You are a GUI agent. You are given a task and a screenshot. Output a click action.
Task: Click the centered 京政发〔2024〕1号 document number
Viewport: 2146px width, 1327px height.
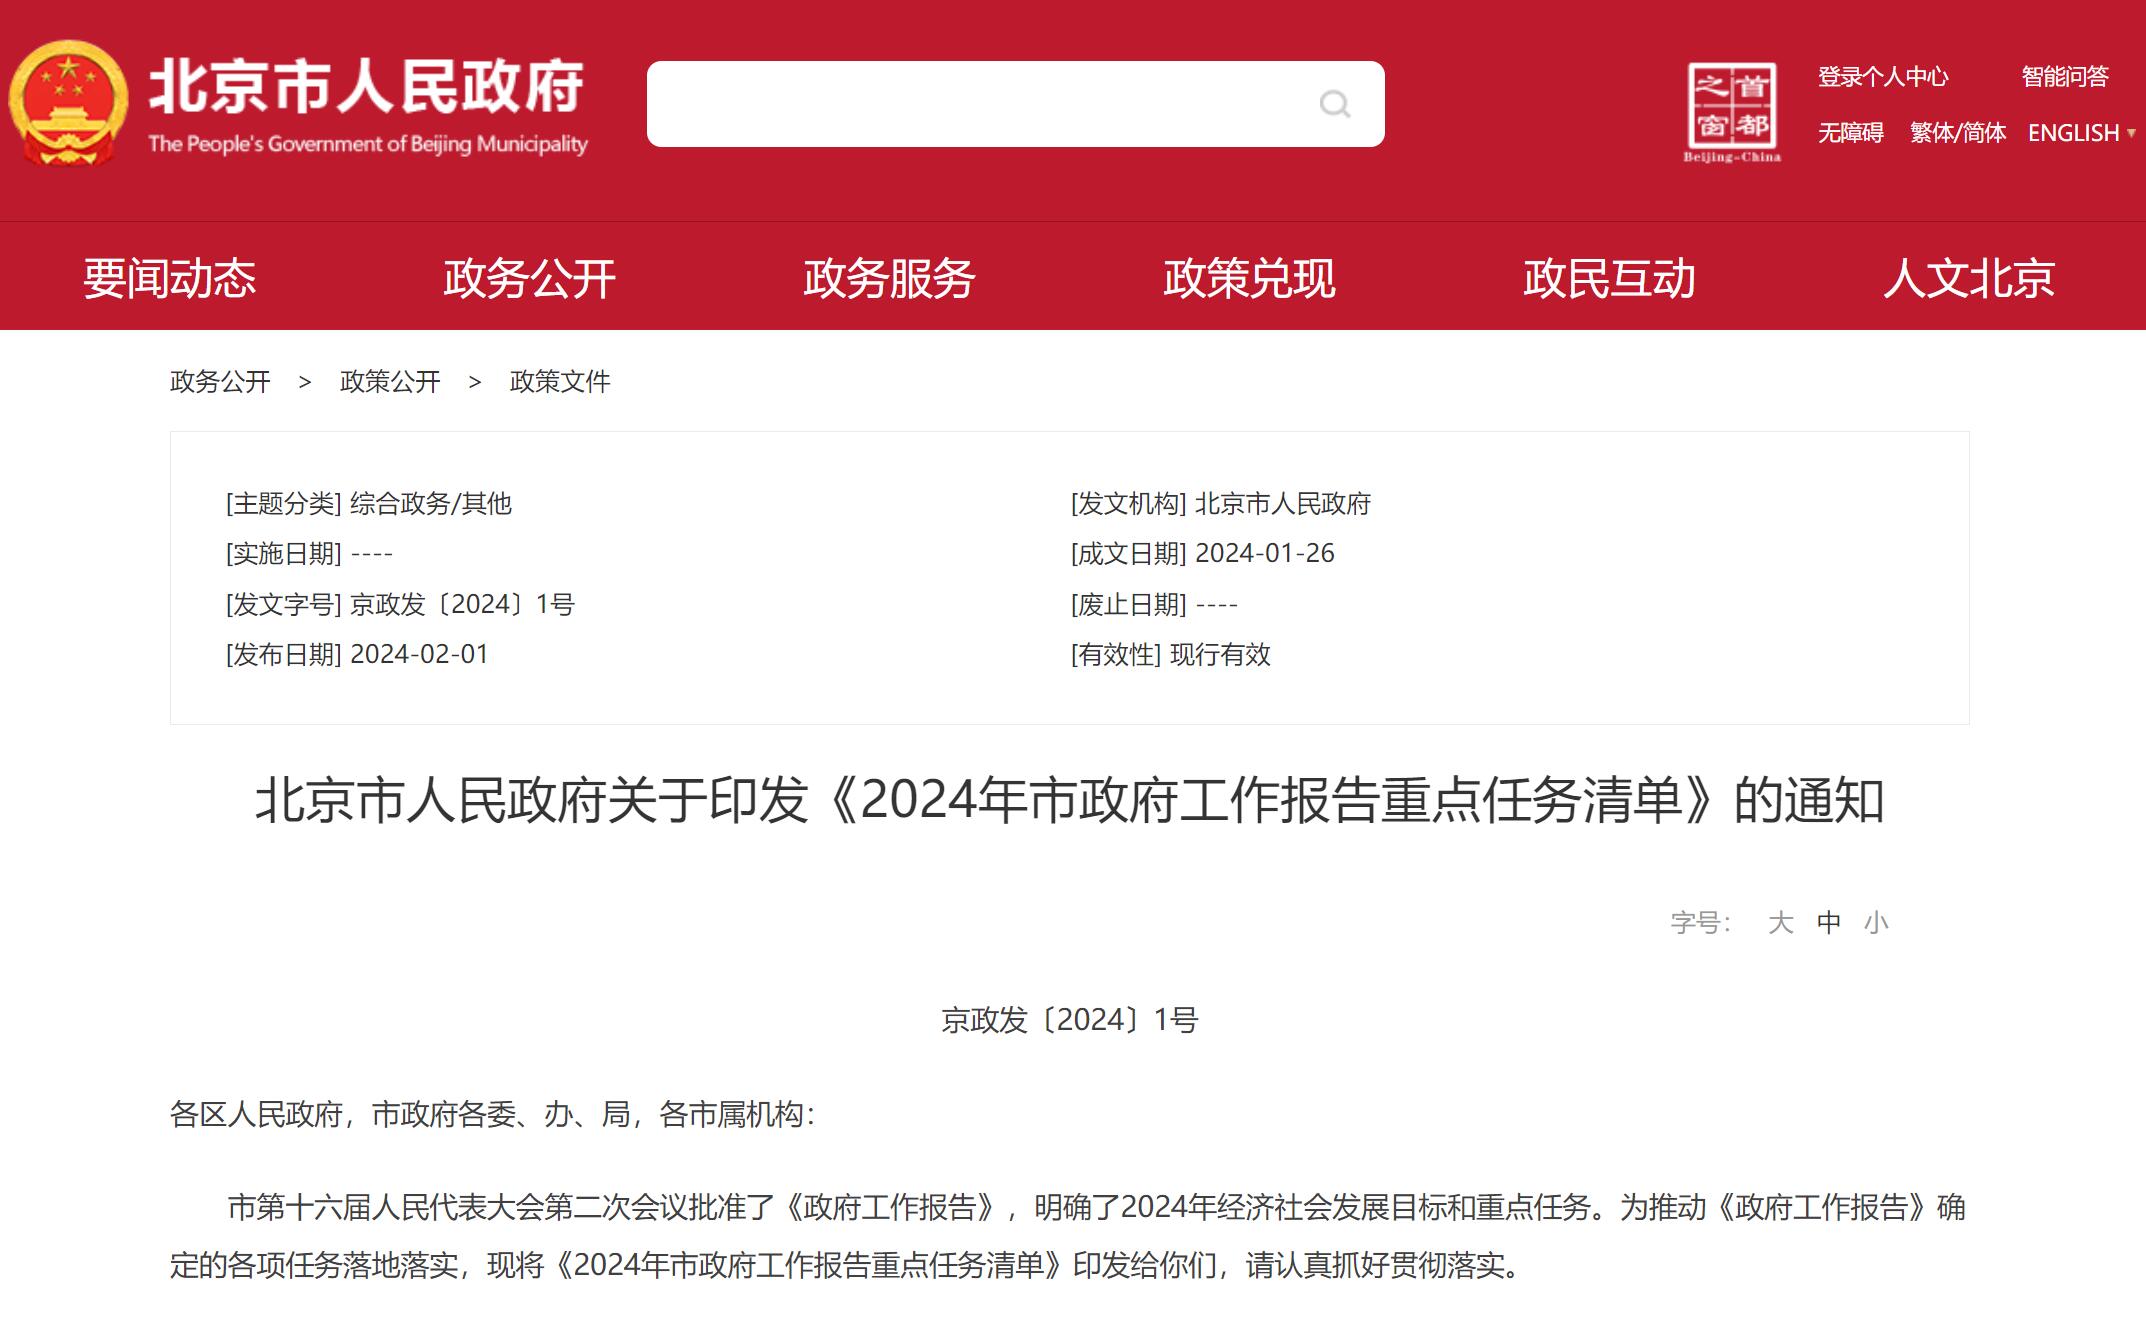pyautogui.click(x=1070, y=1020)
